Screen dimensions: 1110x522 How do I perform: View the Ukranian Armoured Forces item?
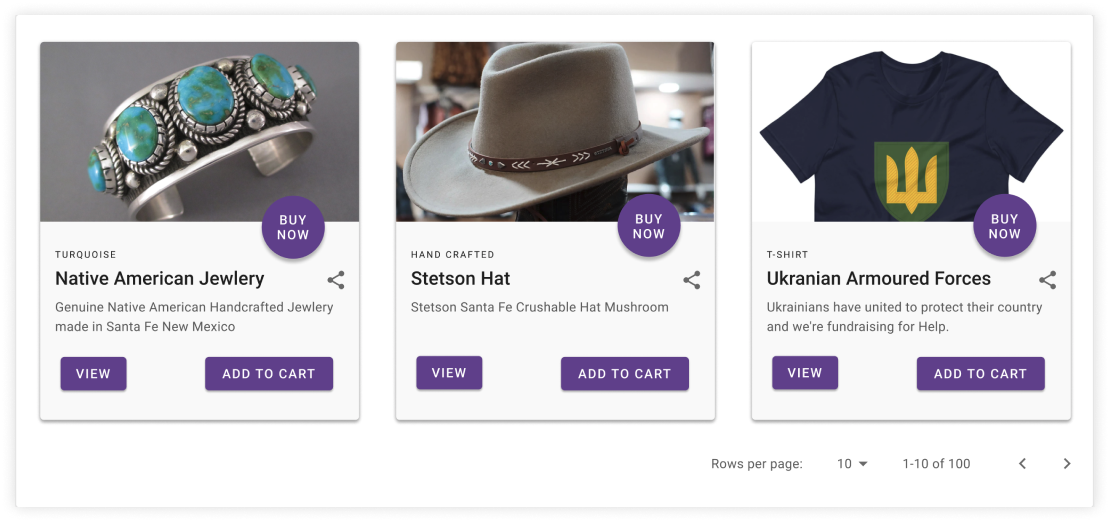[x=805, y=373]
